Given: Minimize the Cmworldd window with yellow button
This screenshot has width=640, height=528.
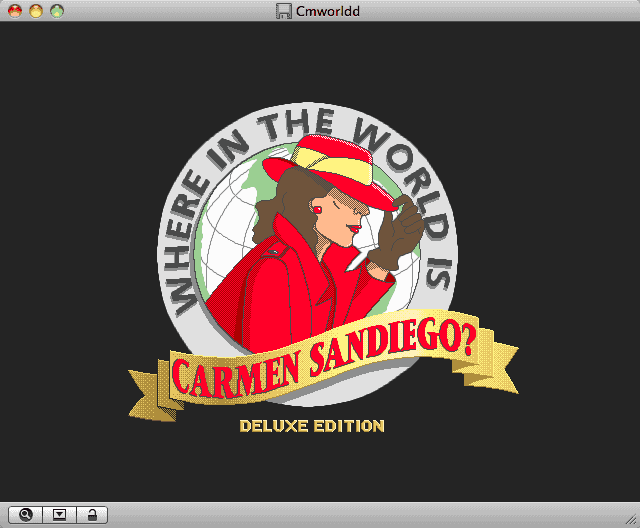Looking at the screenshot, I should point(36,11).
